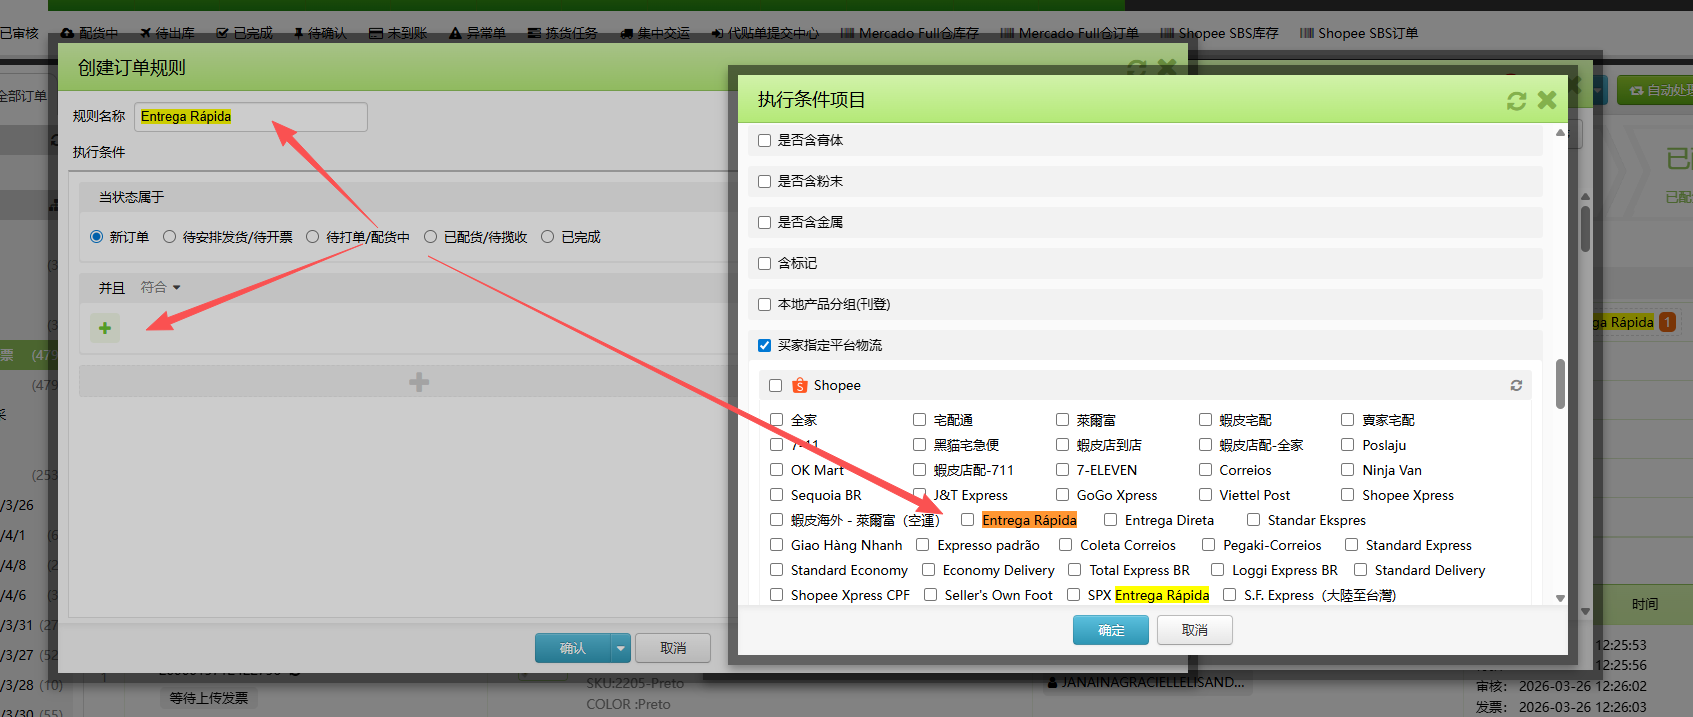The image size is (1693, 717).
Task: Click the 规则名称 input field
Action: pyautogui.click(x=250, y=117)
